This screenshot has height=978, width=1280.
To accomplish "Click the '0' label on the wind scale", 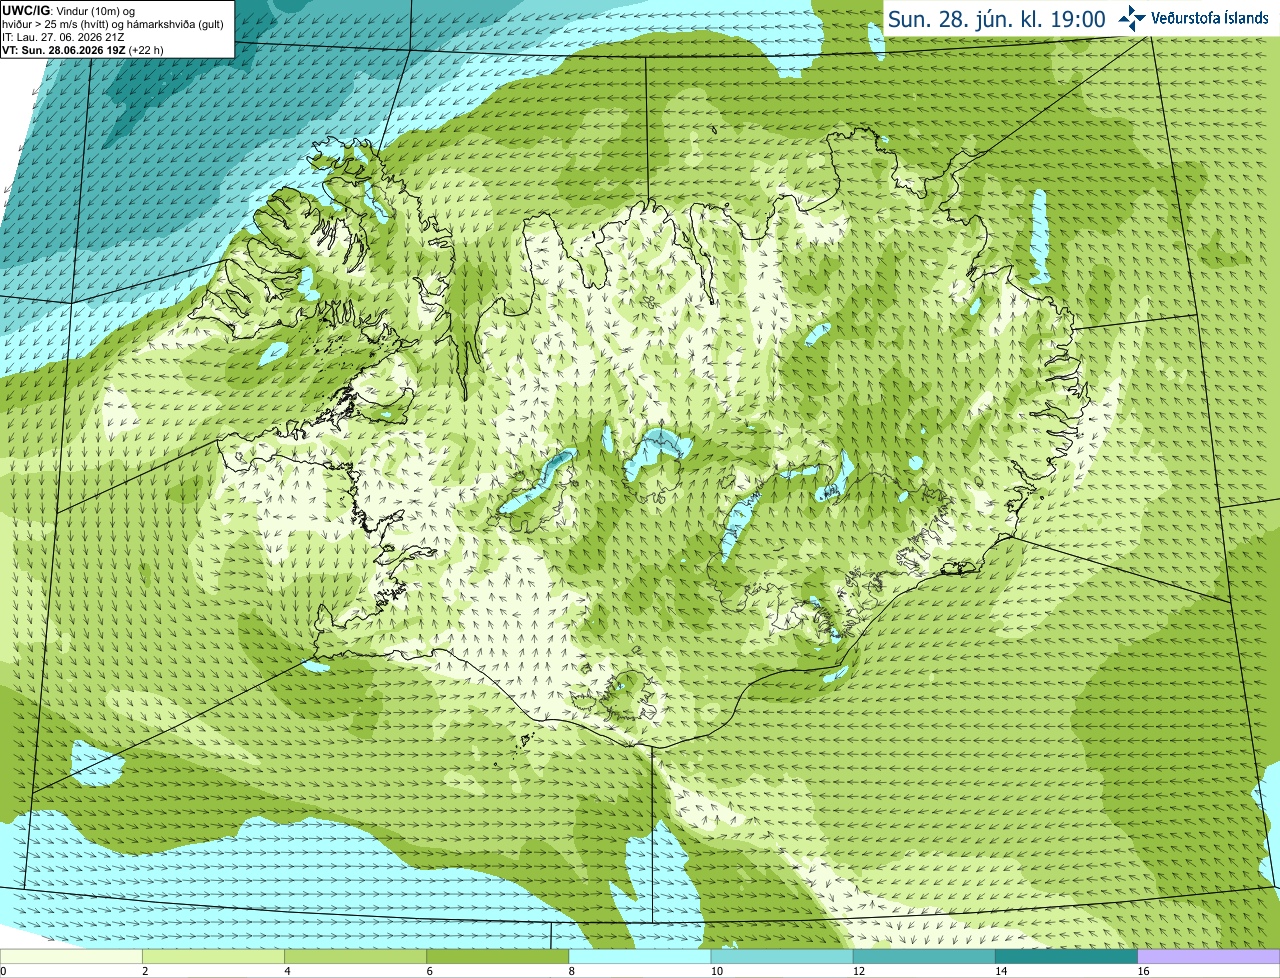I will coord(3,971).
